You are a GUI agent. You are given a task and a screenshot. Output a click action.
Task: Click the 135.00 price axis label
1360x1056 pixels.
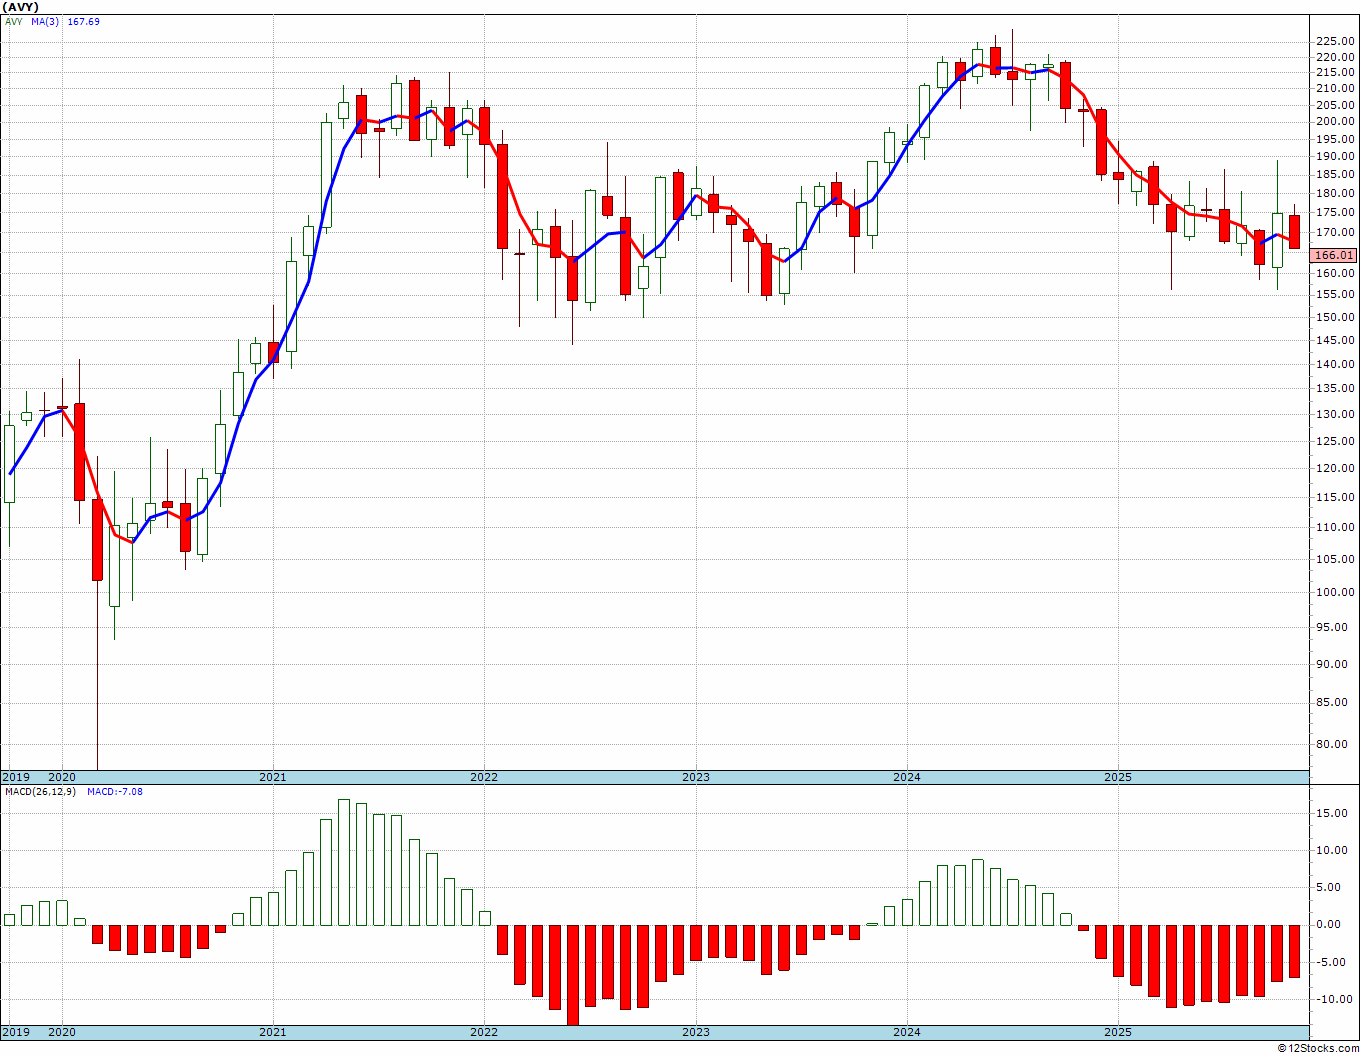tap(1336, 388)
